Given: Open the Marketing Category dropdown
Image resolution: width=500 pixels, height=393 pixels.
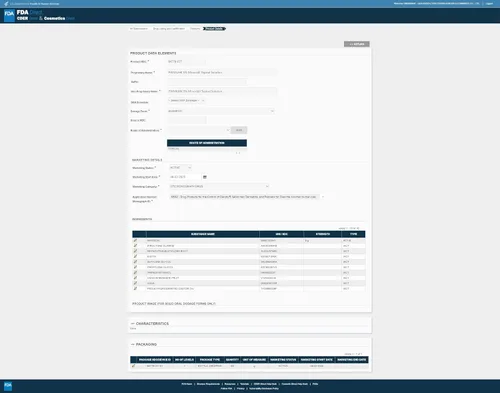Looking at the screenshot, I should (219, 186).
